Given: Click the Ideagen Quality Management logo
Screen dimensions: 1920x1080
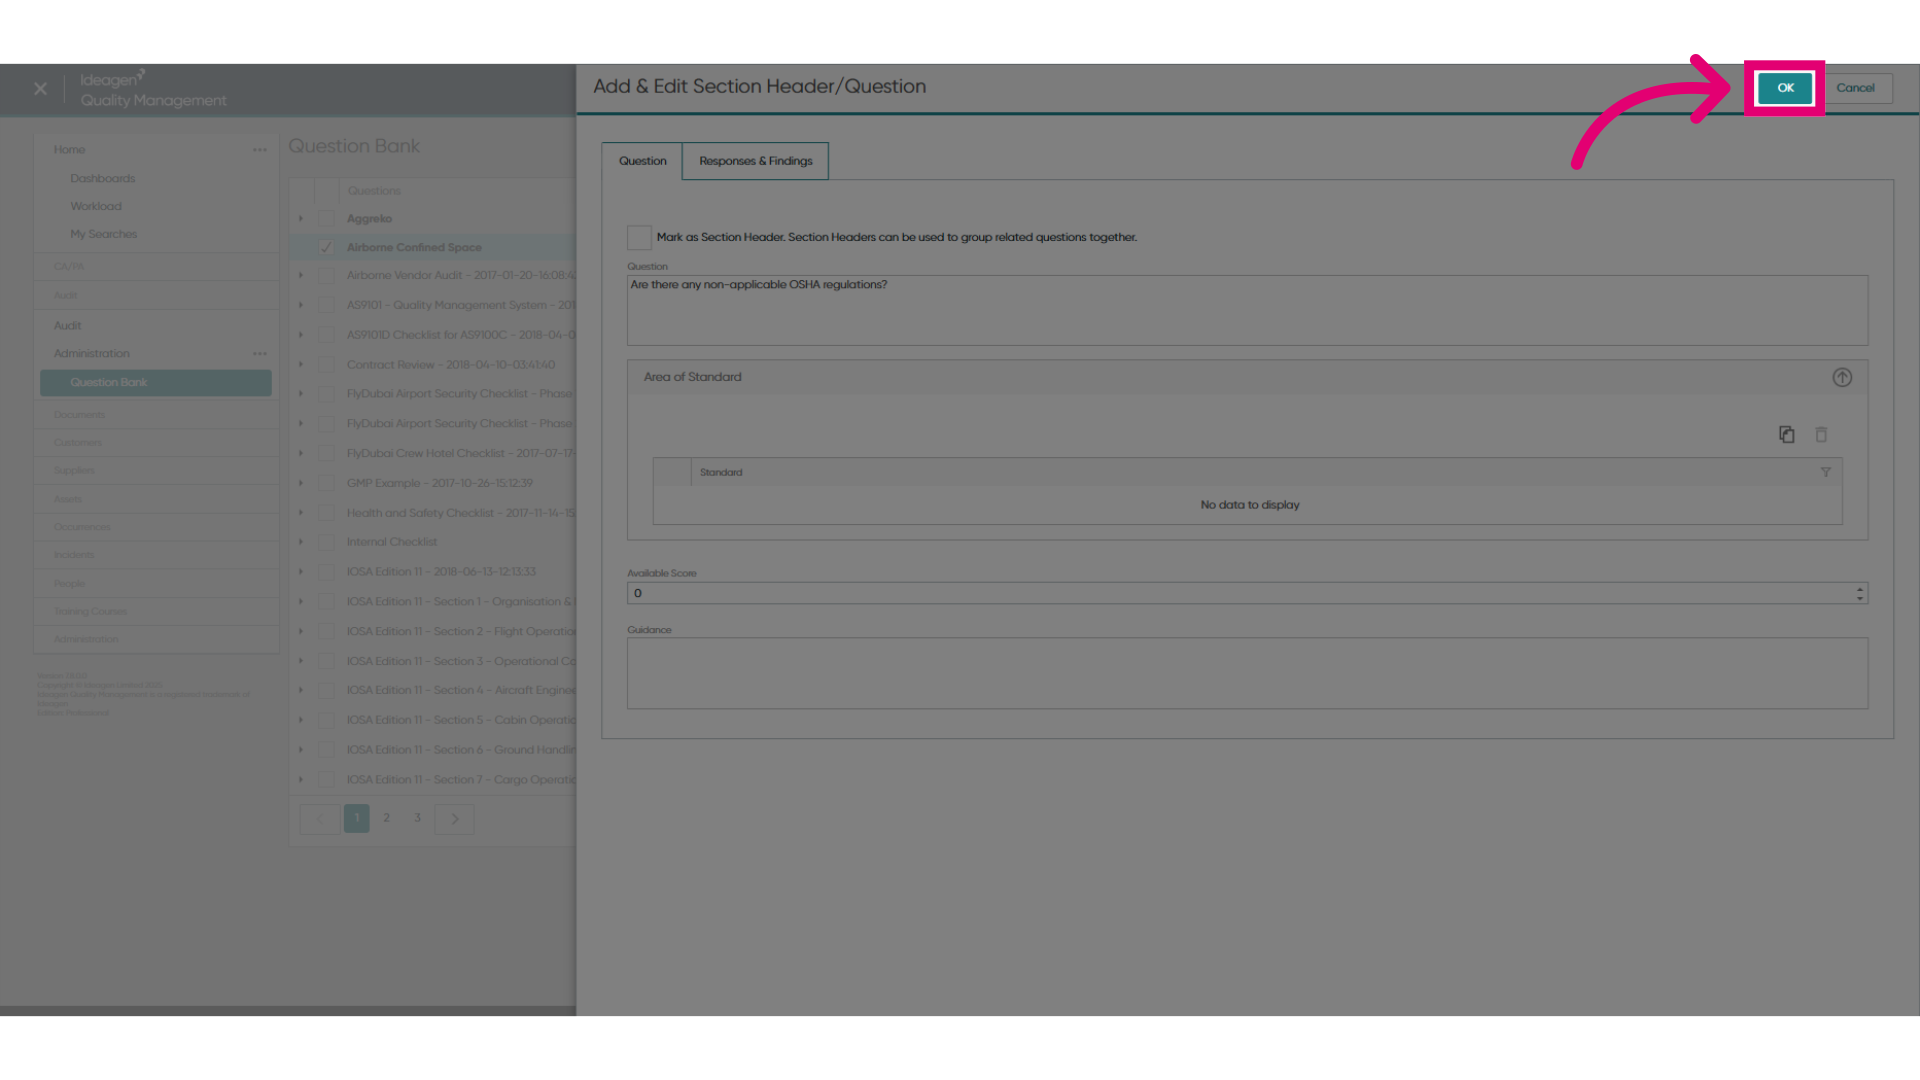Looking at the screenshot, I should click(153, 89).
